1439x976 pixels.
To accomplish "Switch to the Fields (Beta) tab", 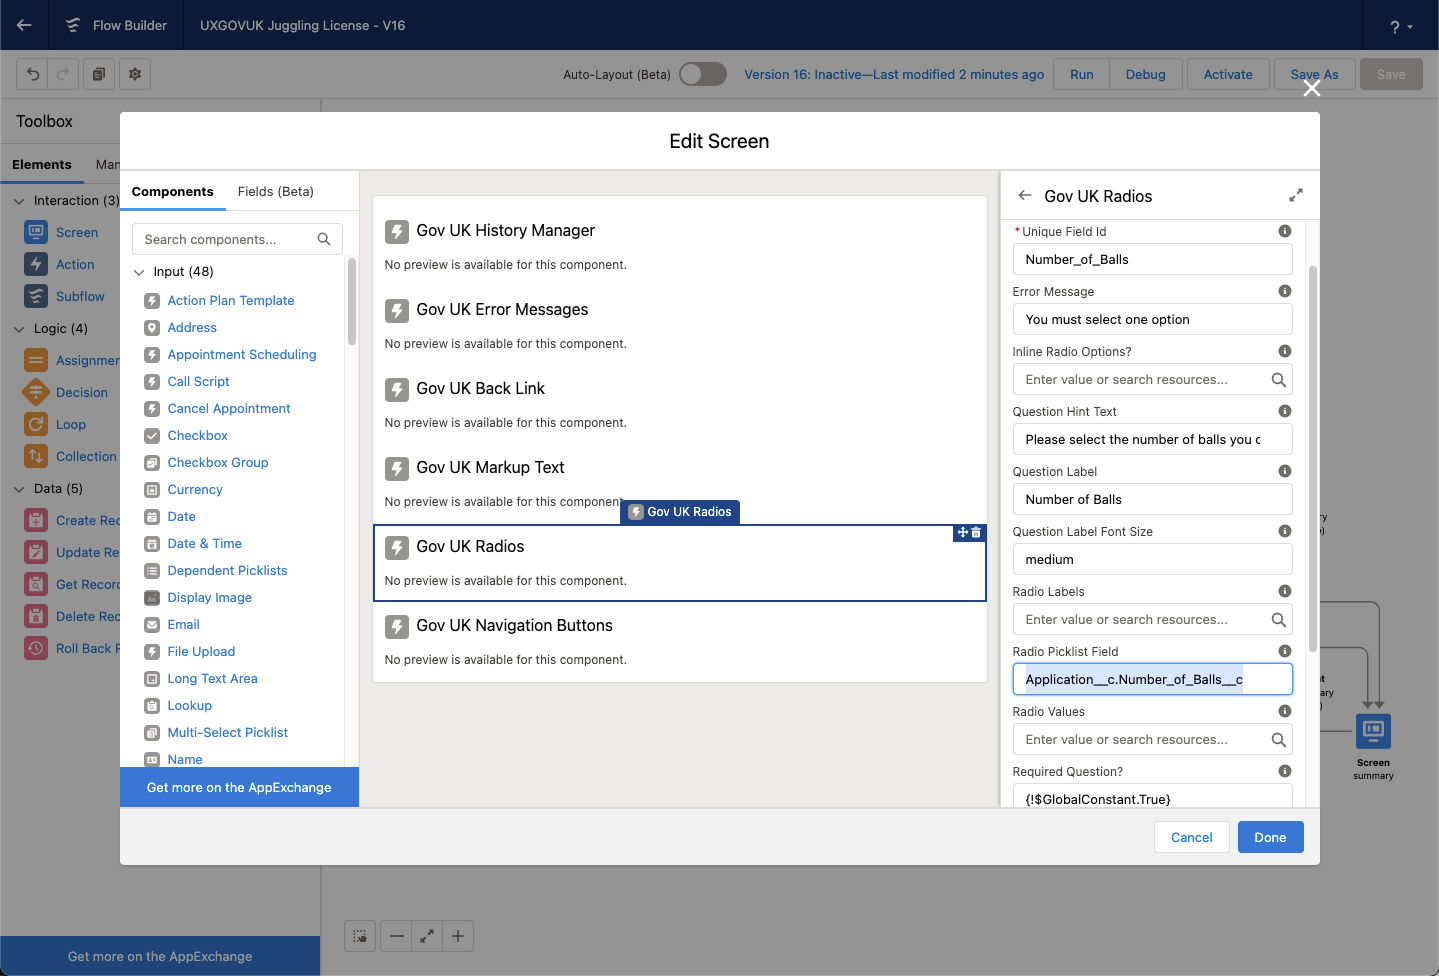I will click(275, 191).
